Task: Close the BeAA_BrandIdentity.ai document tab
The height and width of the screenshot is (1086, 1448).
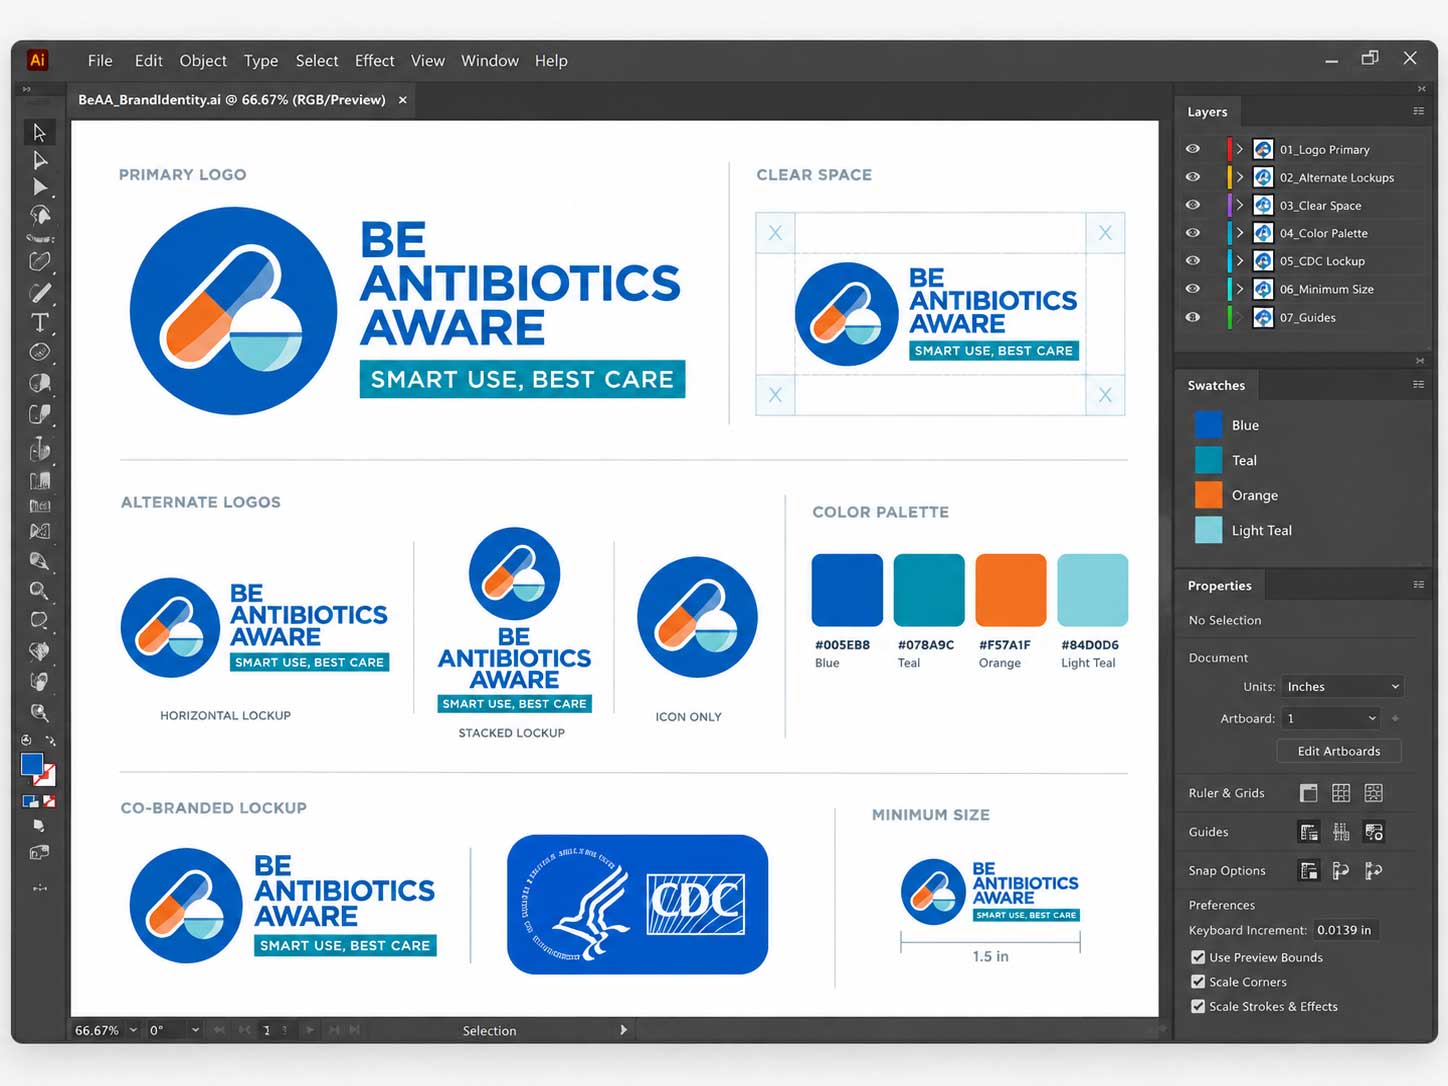Action: pyautogui.click(x=402, y=100)
